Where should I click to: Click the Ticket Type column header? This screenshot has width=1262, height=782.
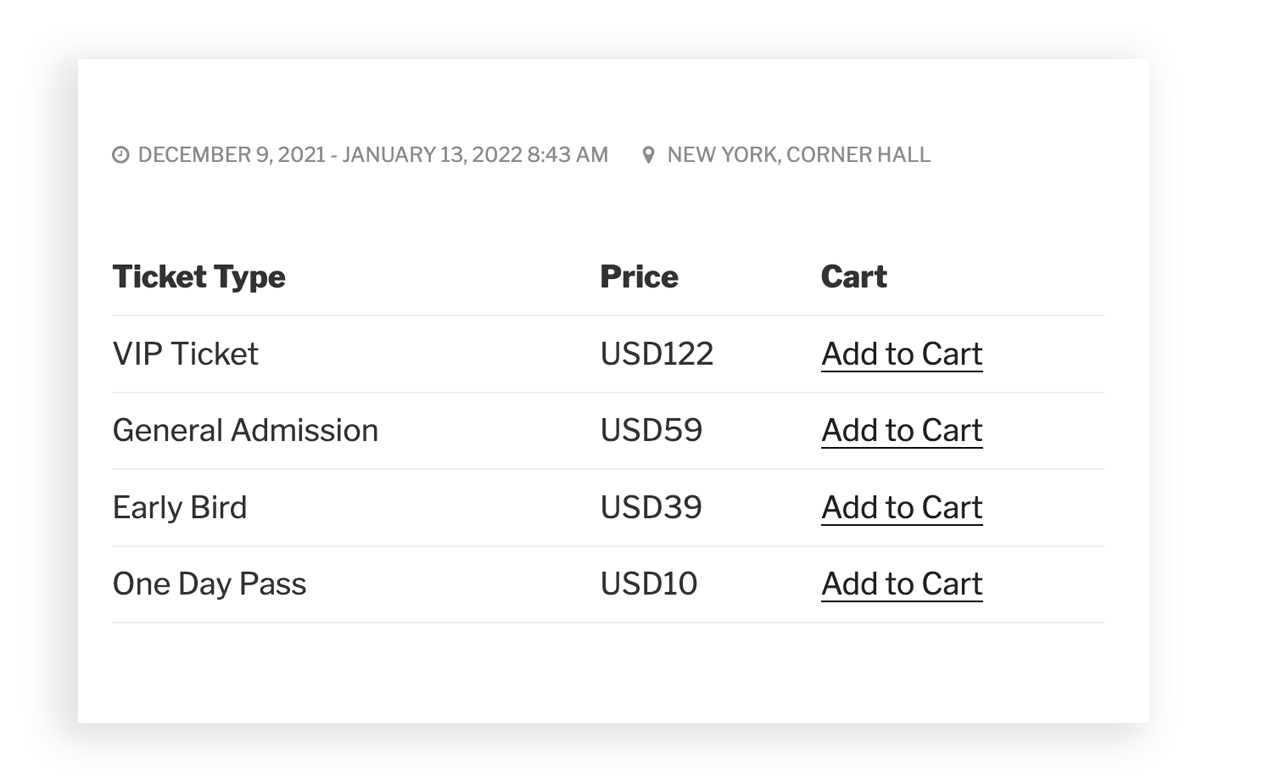point(199,277)
